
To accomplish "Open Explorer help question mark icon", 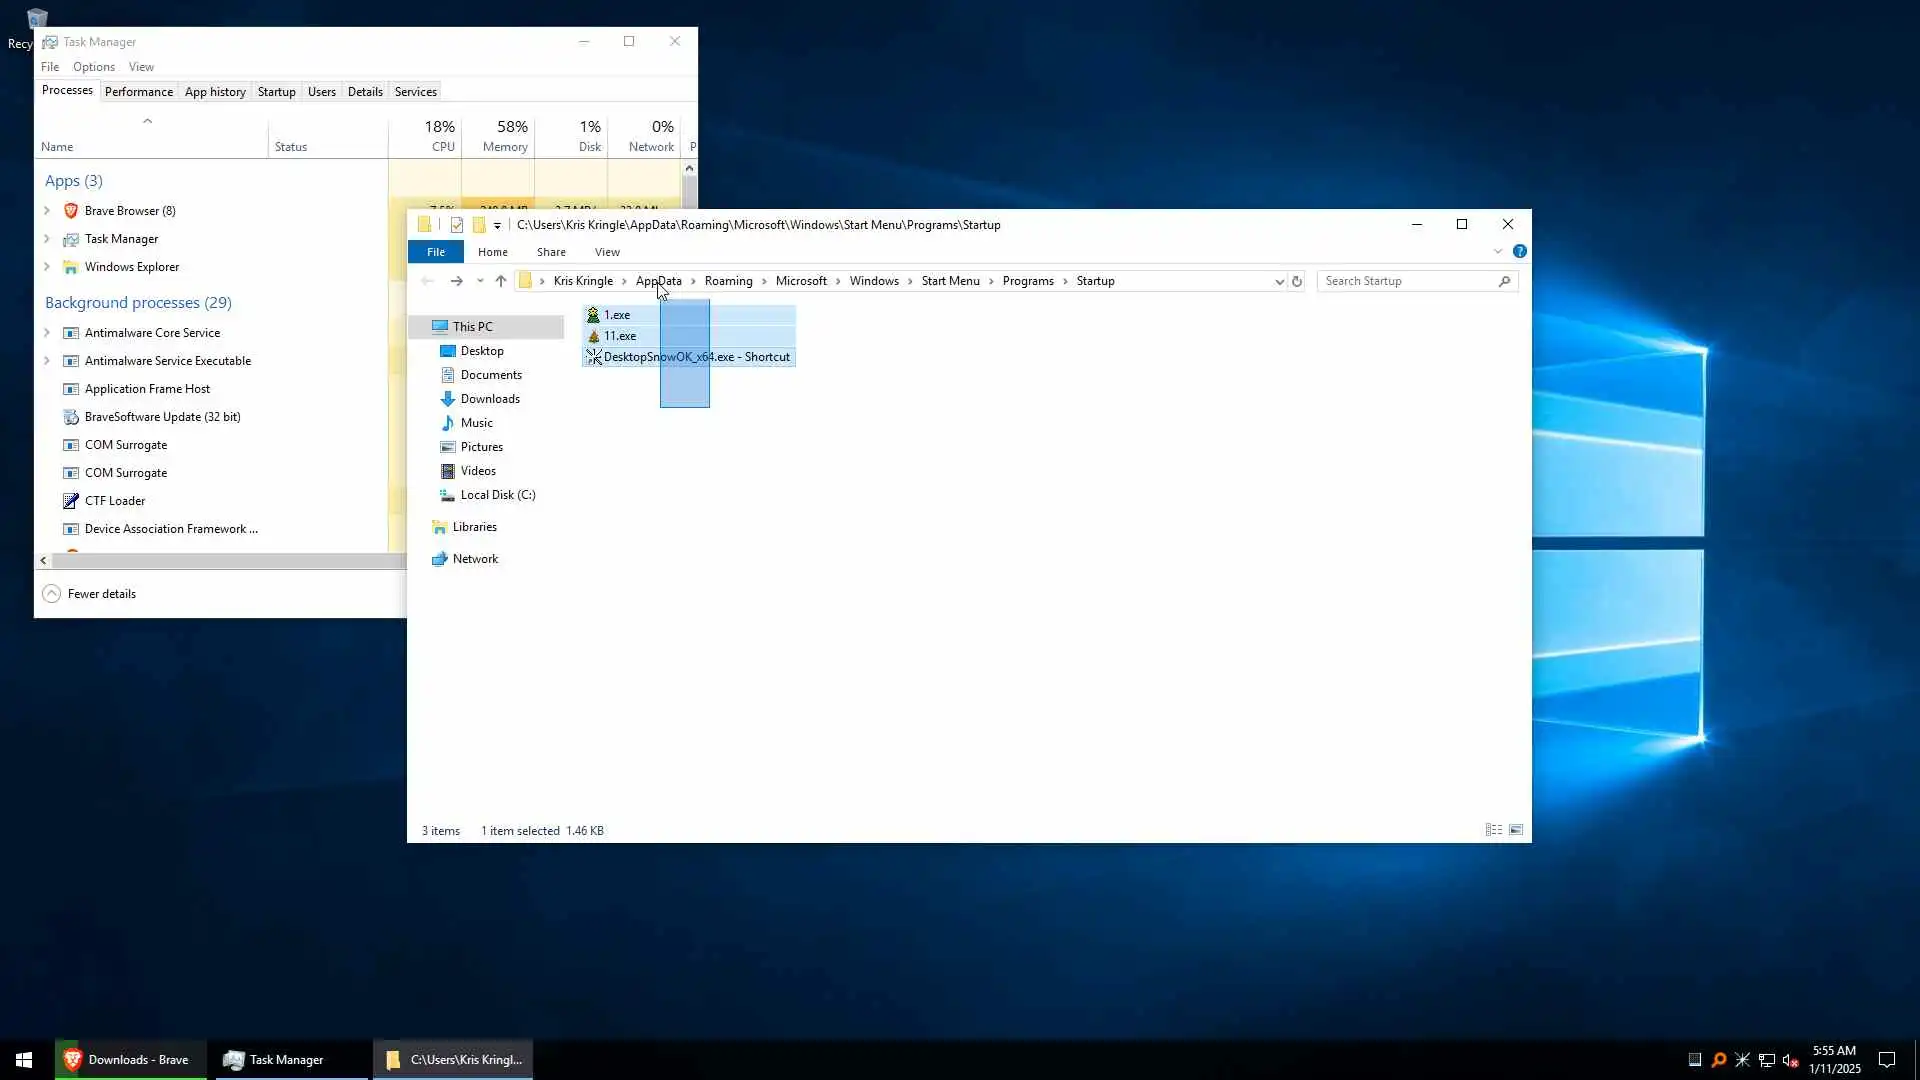I will tap(1519, 251).
